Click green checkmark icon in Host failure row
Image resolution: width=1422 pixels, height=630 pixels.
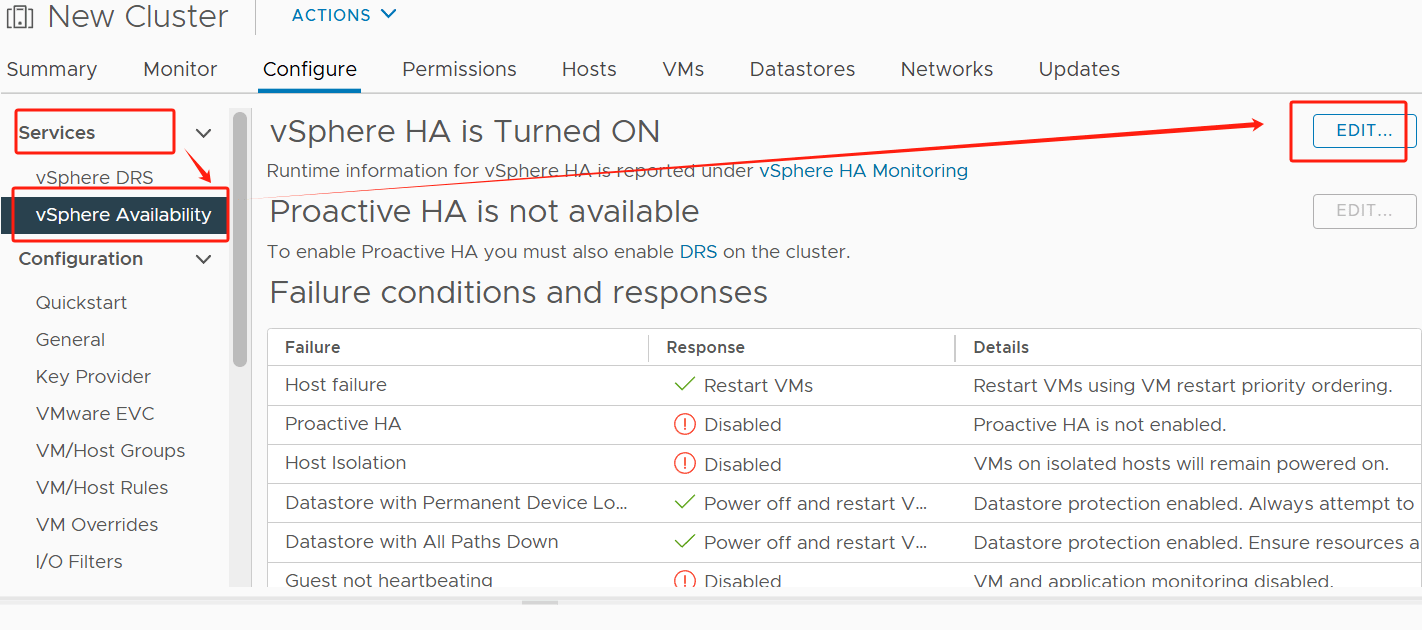coord(684,384)
